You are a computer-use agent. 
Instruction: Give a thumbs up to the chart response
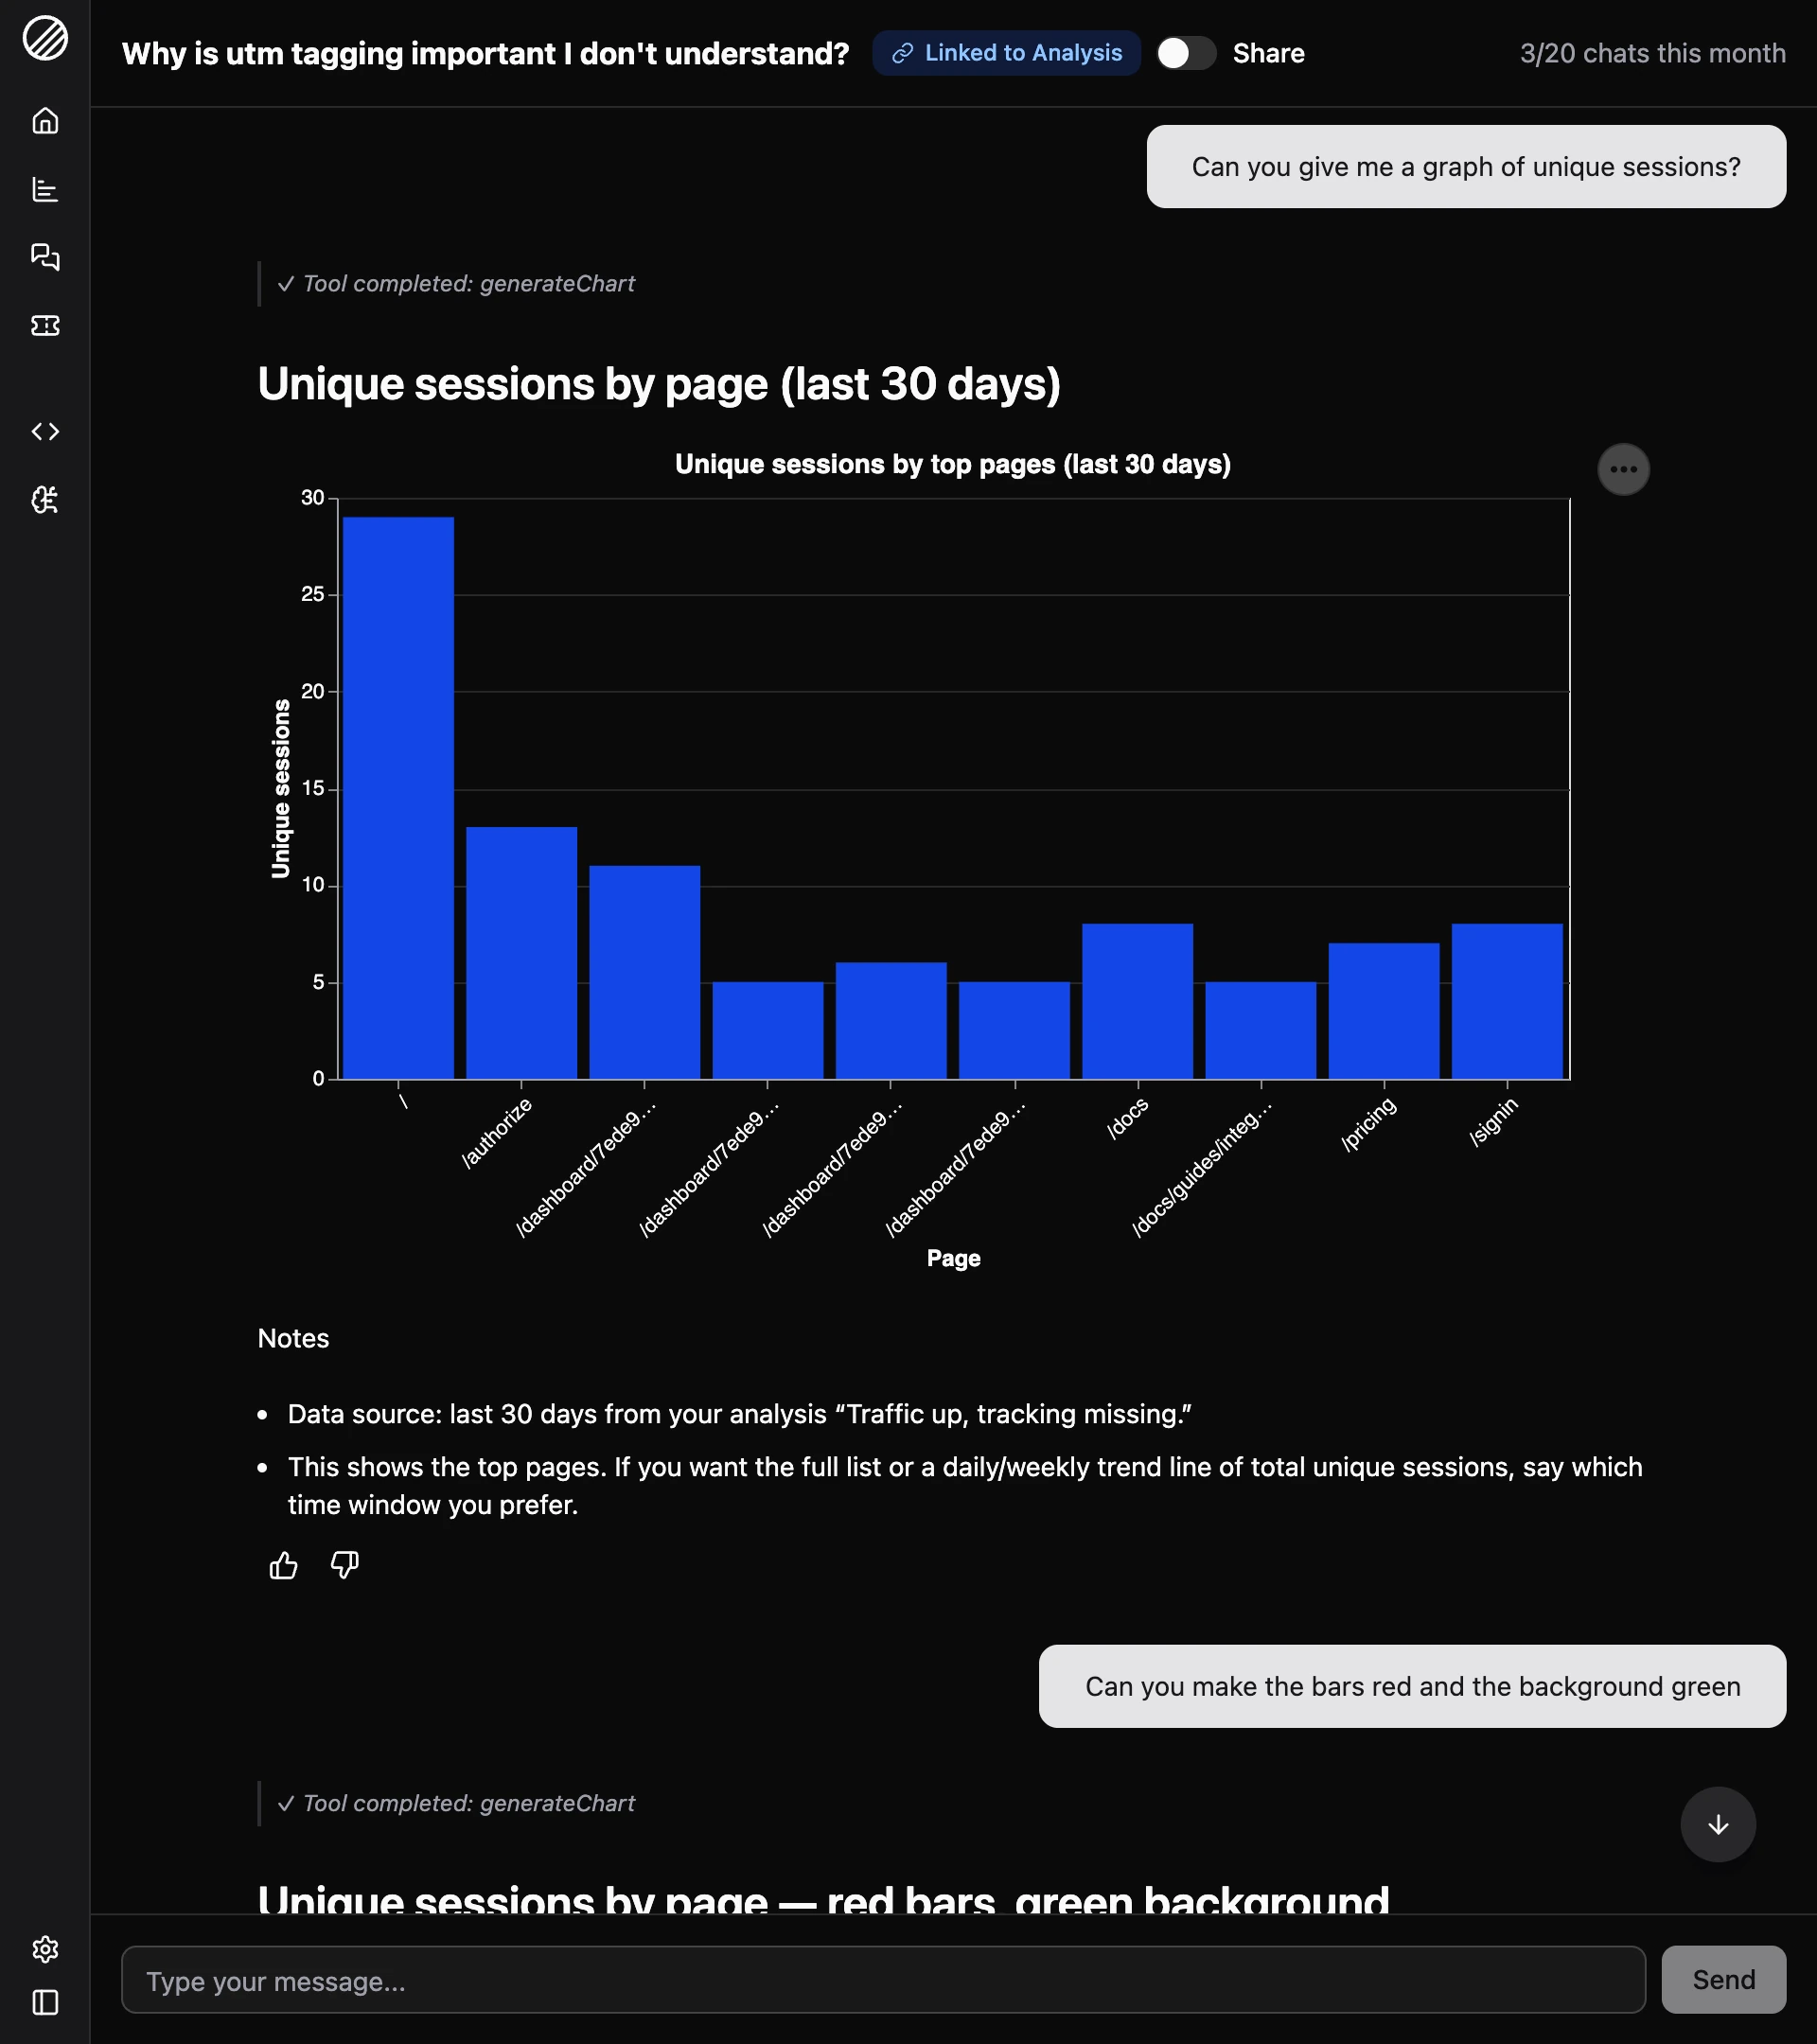[x=283, y=1565]
